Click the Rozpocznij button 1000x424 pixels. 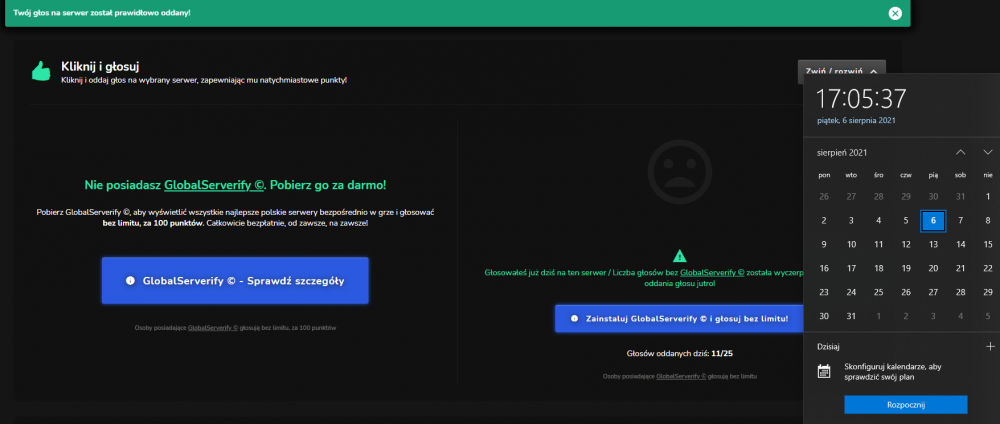point(906,405)
